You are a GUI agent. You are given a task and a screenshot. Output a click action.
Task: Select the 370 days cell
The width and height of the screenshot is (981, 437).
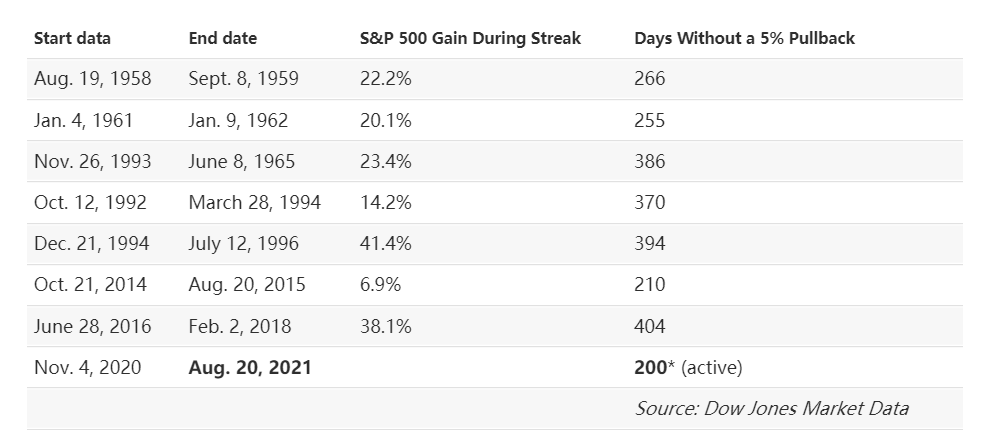(x=649, y=202)
